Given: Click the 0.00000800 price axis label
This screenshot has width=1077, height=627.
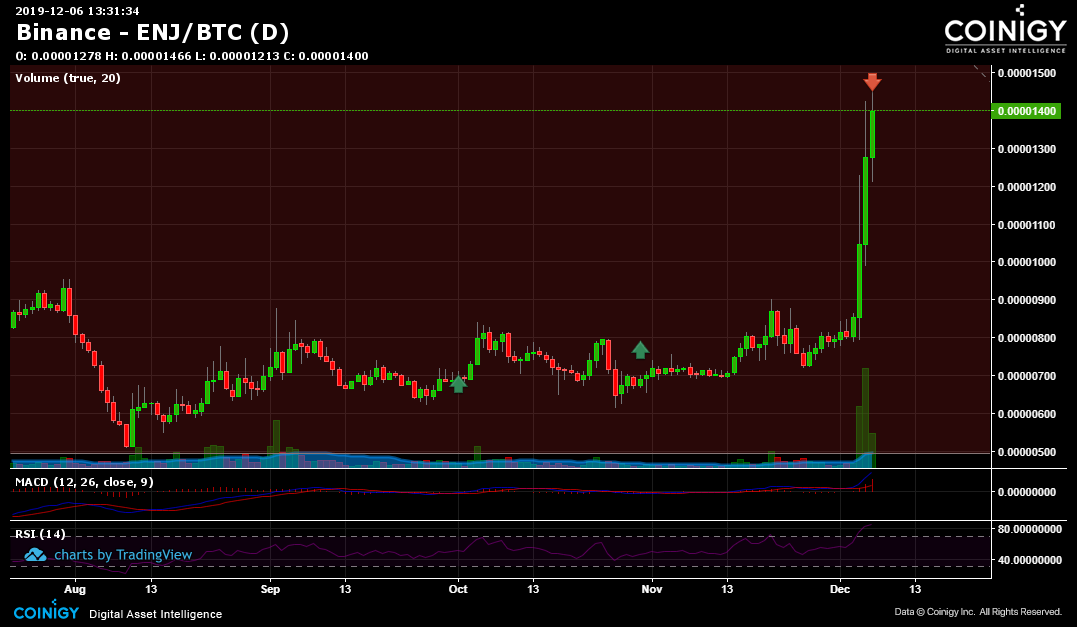Looking at the screenshot, I should pyautogui.click(x=1027, y=338).
